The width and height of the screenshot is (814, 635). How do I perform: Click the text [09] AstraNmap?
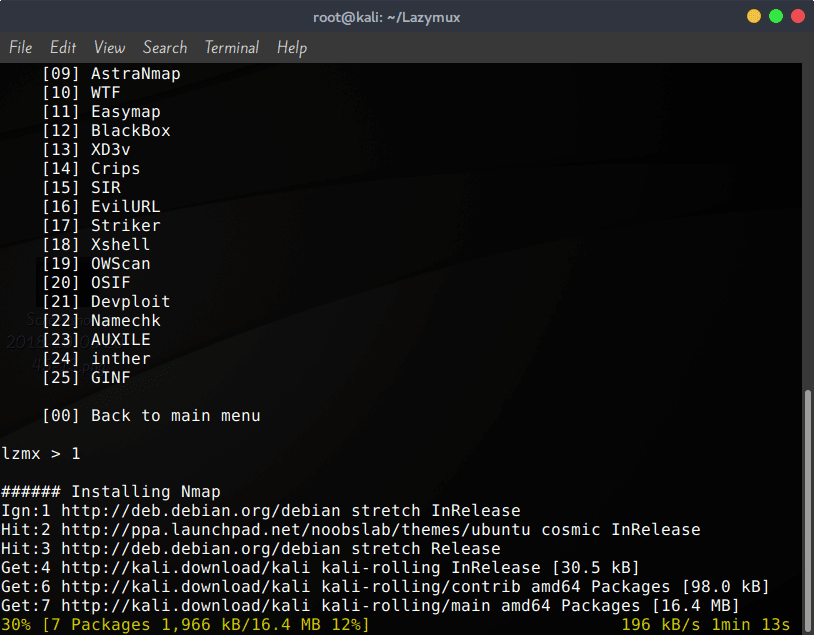[x=112, y=74]
